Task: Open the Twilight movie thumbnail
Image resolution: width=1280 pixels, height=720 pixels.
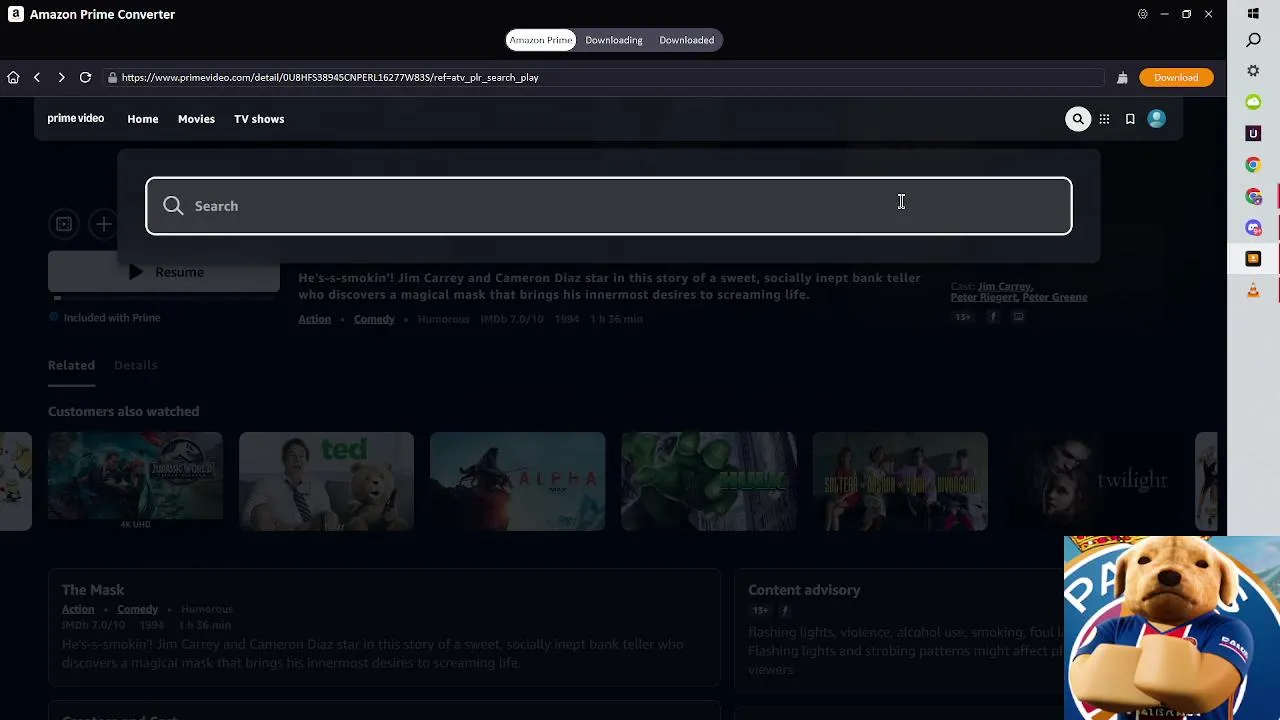Action: (x=1091, y=481)
